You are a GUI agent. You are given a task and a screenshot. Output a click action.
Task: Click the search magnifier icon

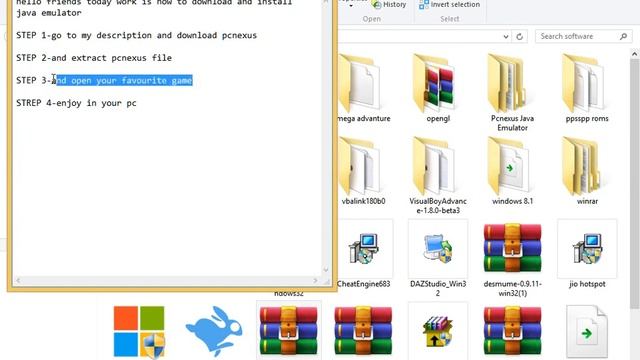[x=623, y=36]
